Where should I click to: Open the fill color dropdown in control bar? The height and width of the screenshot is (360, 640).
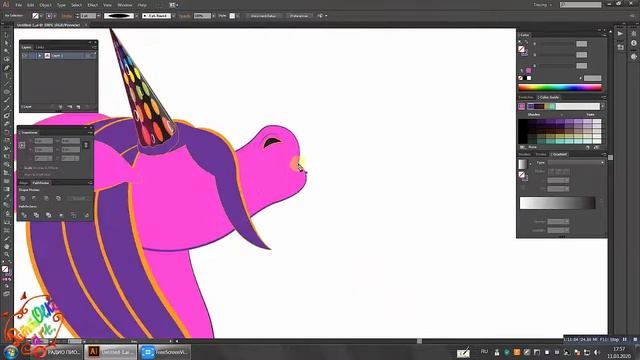pos(41,16)
